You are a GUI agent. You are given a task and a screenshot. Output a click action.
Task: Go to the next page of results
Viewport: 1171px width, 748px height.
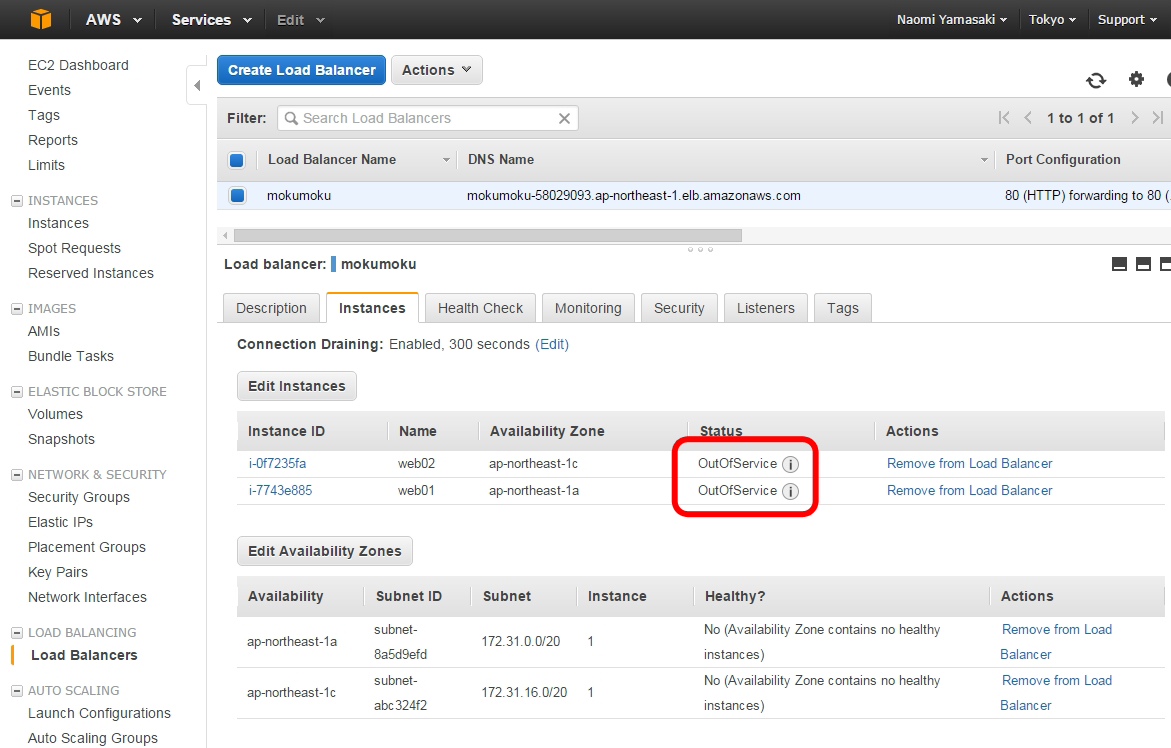pyautogui.click(x=1134, y=118)
